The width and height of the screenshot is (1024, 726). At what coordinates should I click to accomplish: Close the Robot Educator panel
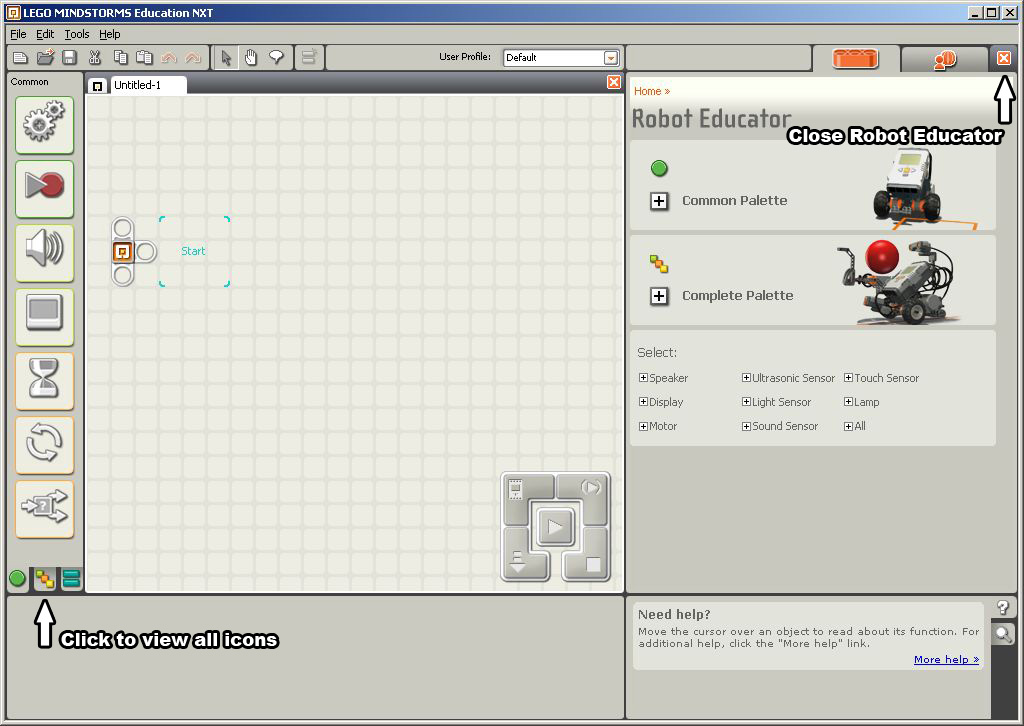pyautogui.click(x=1004, y=58)
